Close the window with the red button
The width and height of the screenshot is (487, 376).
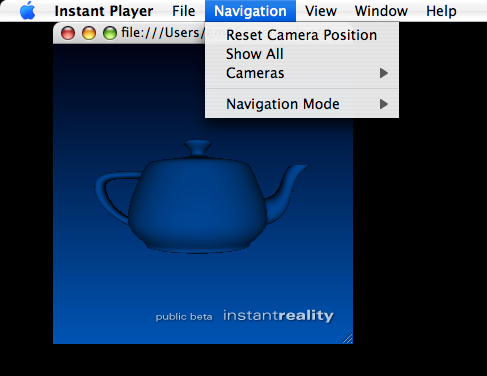(x=68, y=33)
